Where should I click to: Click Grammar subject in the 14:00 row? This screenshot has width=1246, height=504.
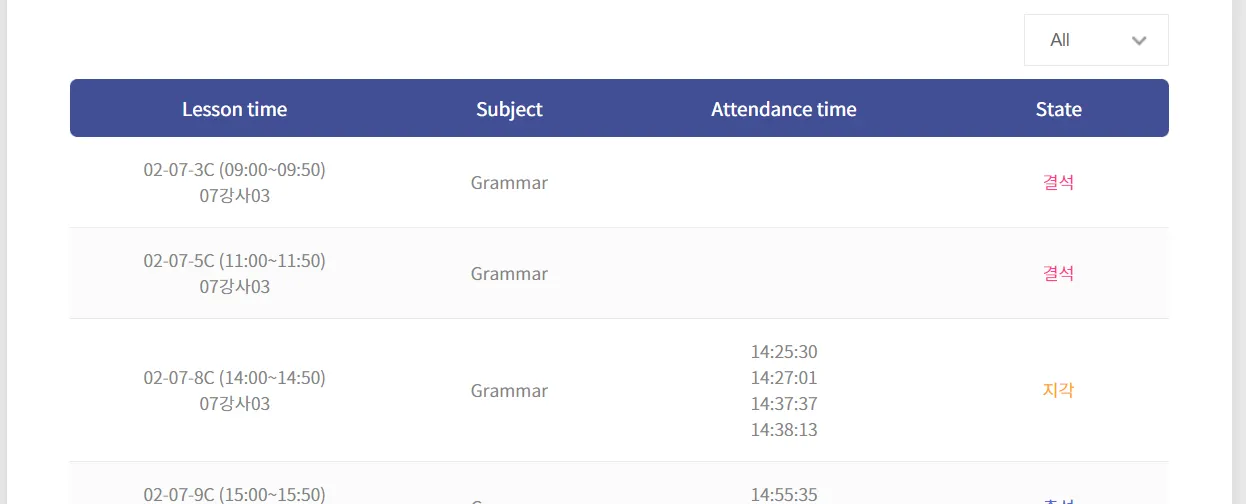tap(509, 391)
